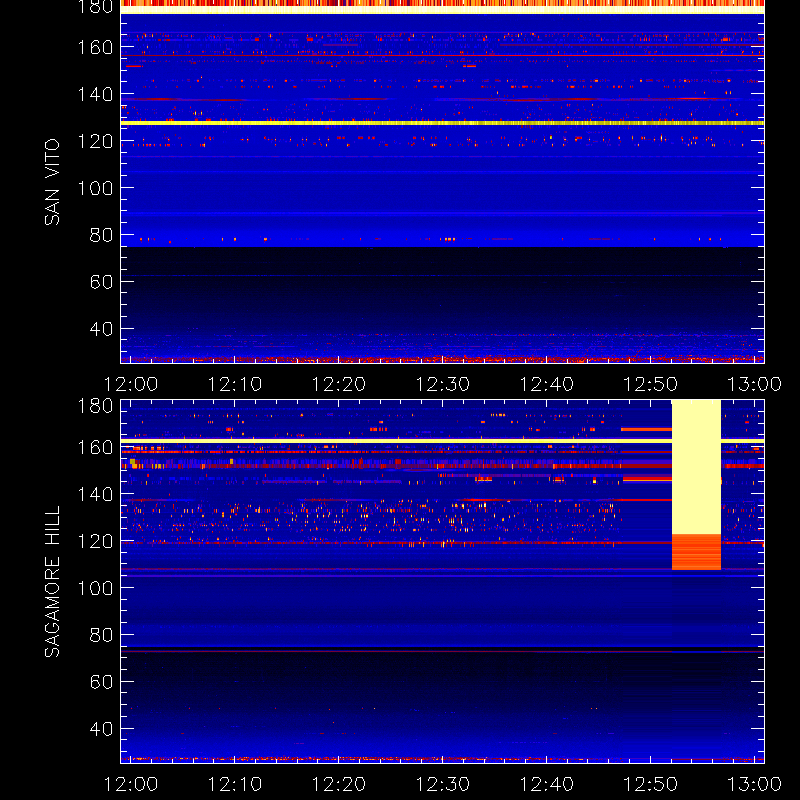Click the 160 tick label on the Sagamore Hill axis
This screenshot has width=800, height=800.
point(95,447)
